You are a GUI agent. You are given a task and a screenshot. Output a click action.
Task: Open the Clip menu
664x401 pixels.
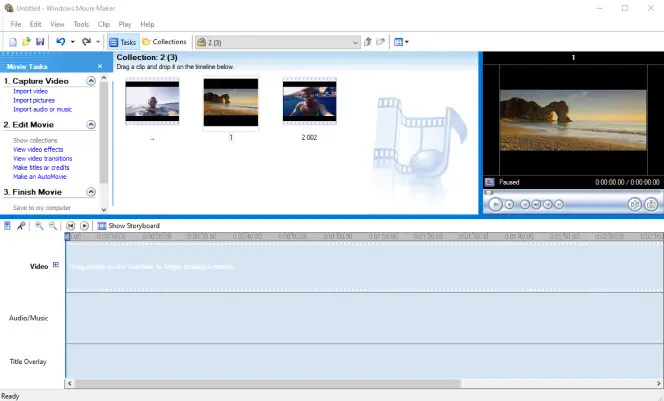104,24
